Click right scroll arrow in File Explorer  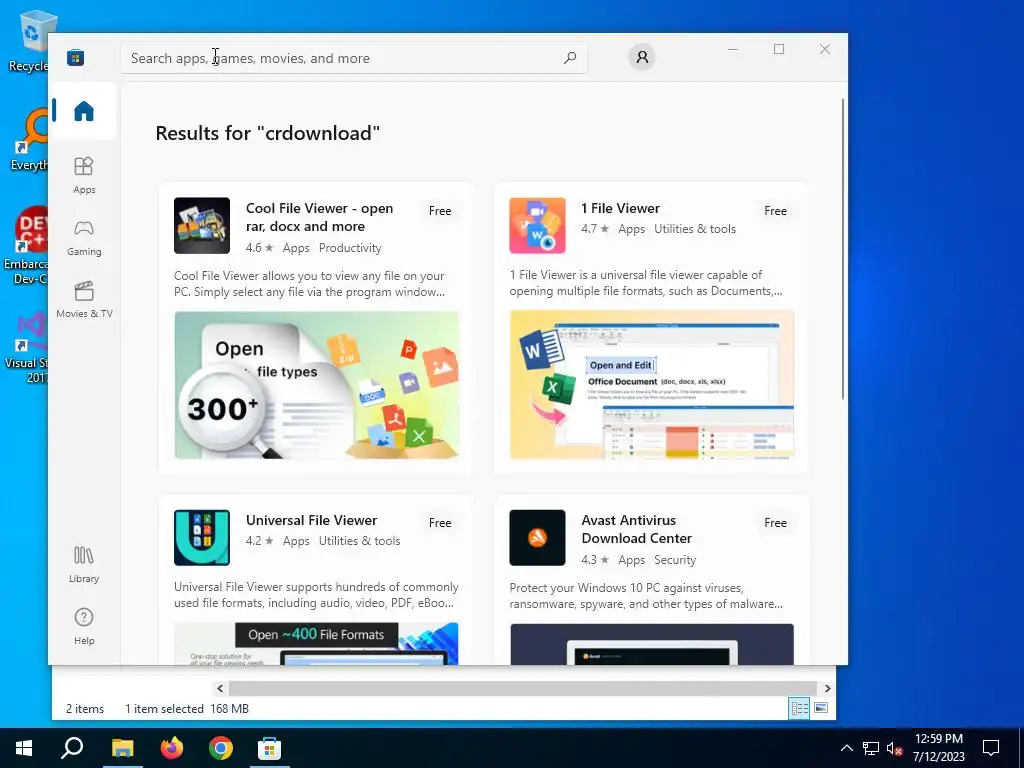[x=827, y=688]
